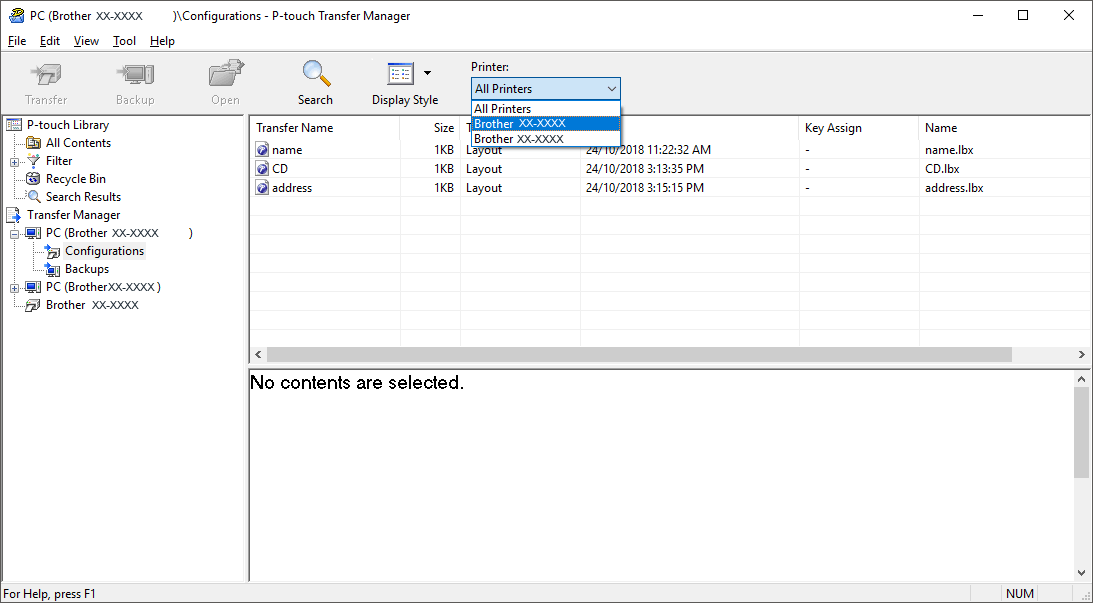
Task: Click the address layout file icon
Action: point(263,188)
